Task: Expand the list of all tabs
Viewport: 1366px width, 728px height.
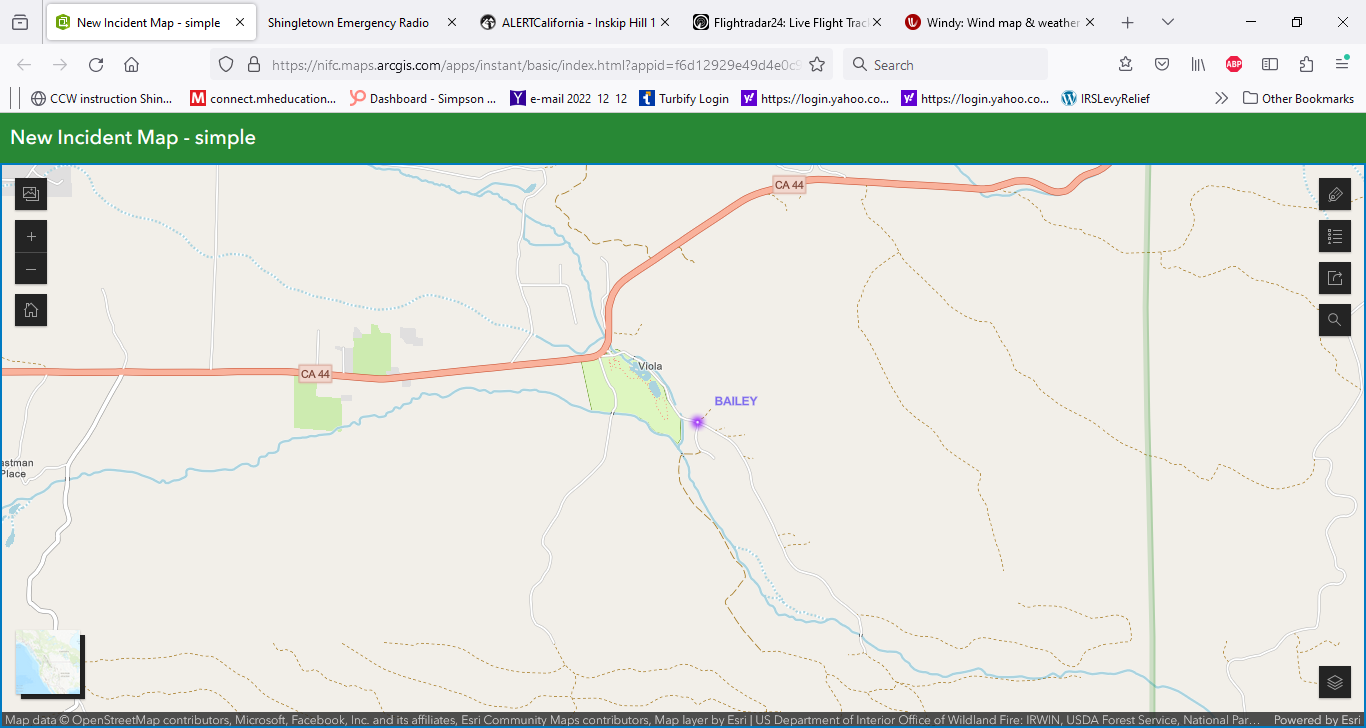Action: click(1168, 22)
